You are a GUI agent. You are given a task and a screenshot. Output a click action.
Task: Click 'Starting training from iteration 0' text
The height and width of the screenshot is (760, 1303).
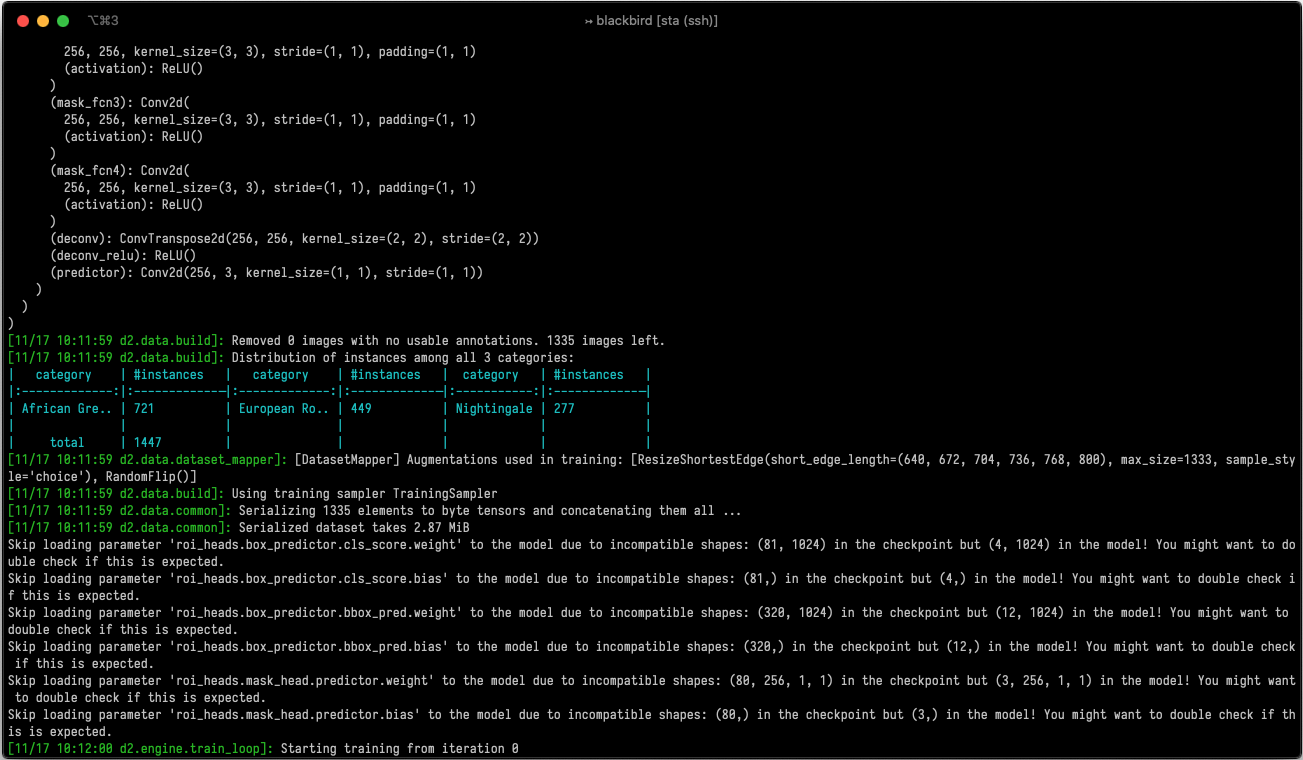coord(400,749)
